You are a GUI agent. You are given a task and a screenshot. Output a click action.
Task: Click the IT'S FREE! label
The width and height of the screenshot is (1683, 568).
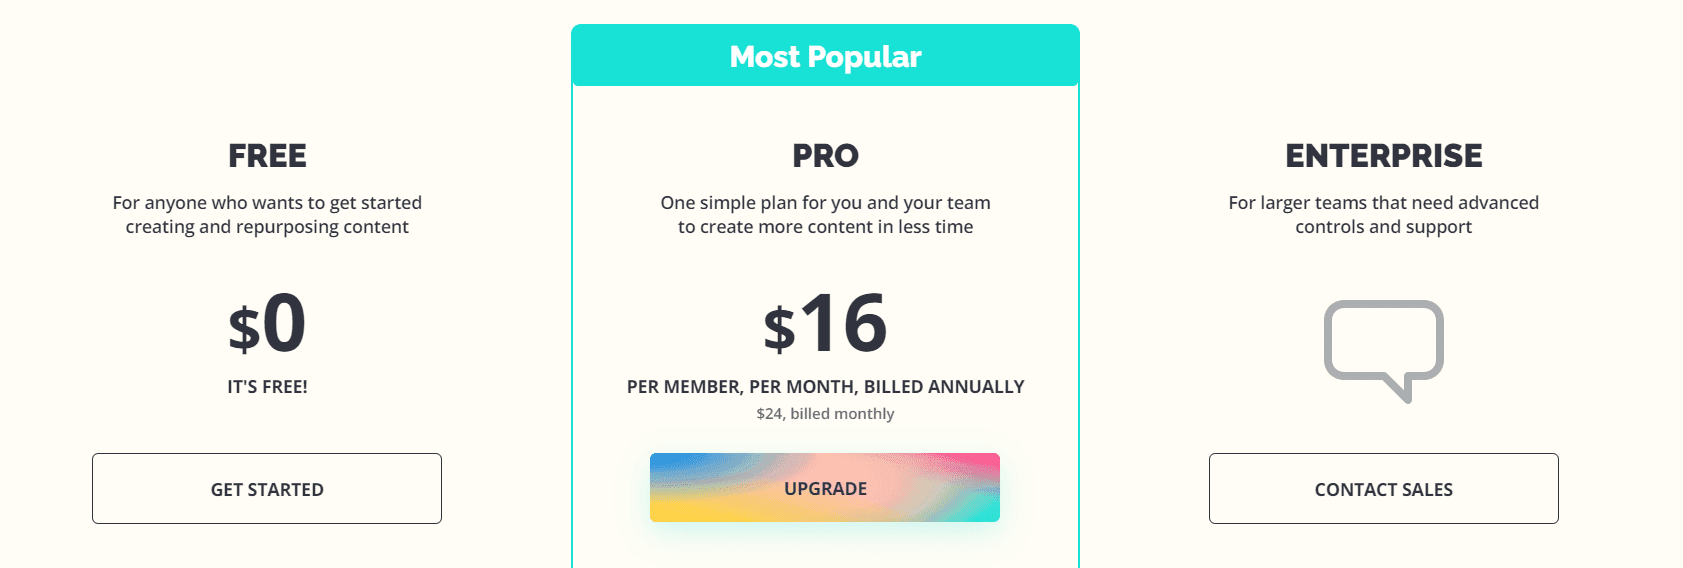pyautogui.click(x=267, y=387)
